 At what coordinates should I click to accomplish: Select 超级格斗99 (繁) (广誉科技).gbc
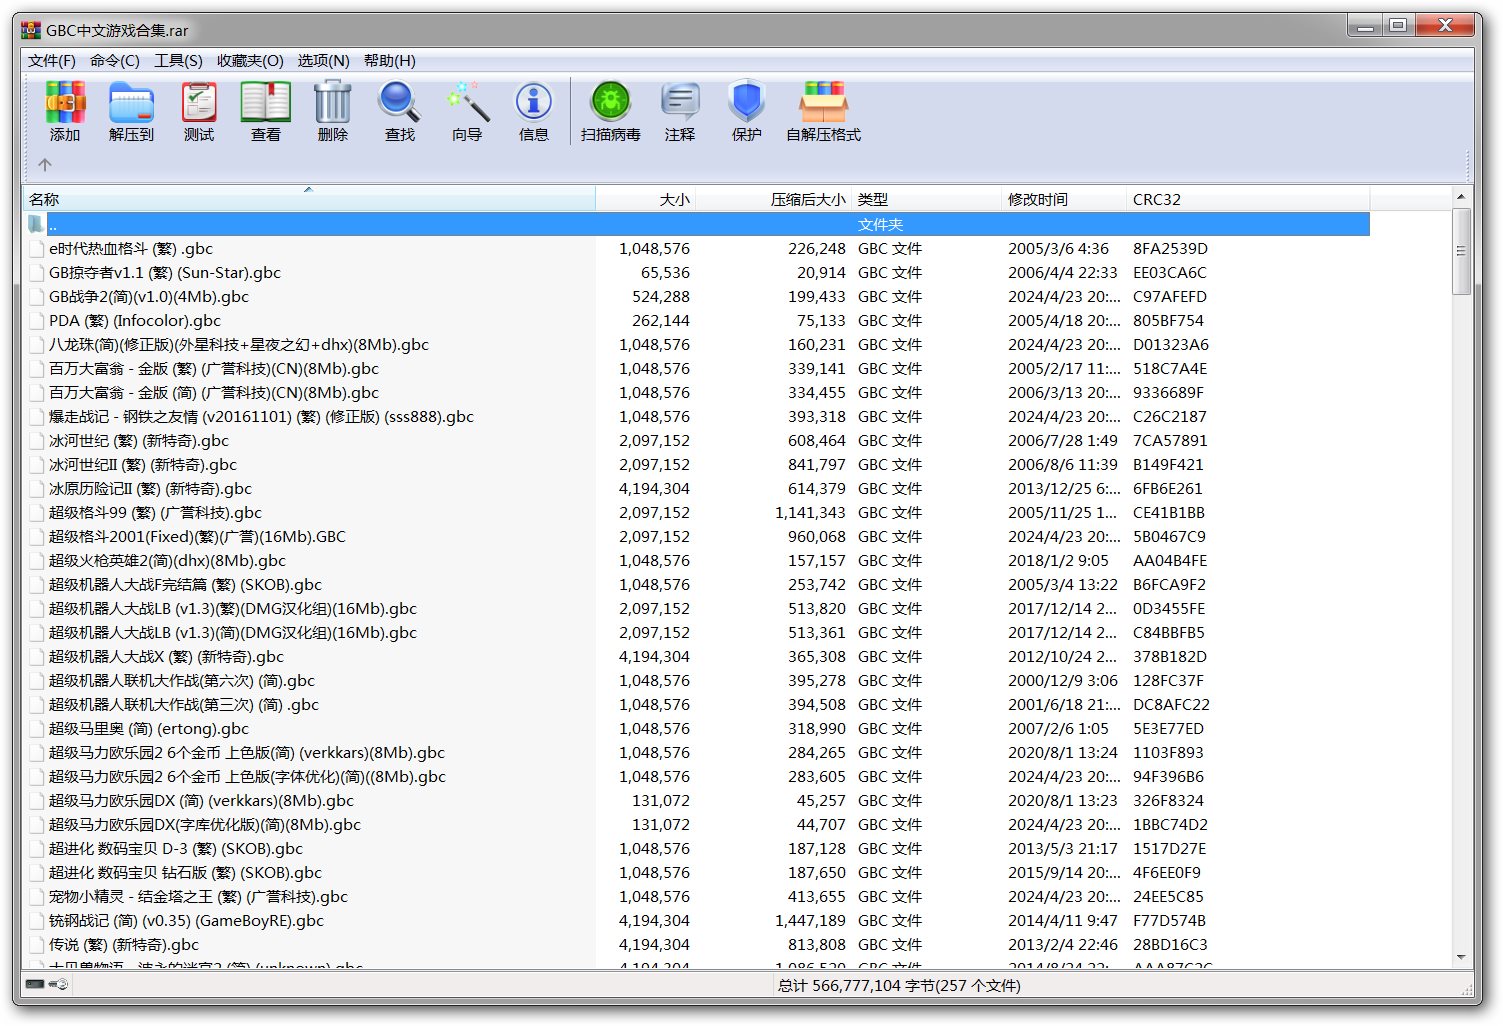click(x=155, y=513)
